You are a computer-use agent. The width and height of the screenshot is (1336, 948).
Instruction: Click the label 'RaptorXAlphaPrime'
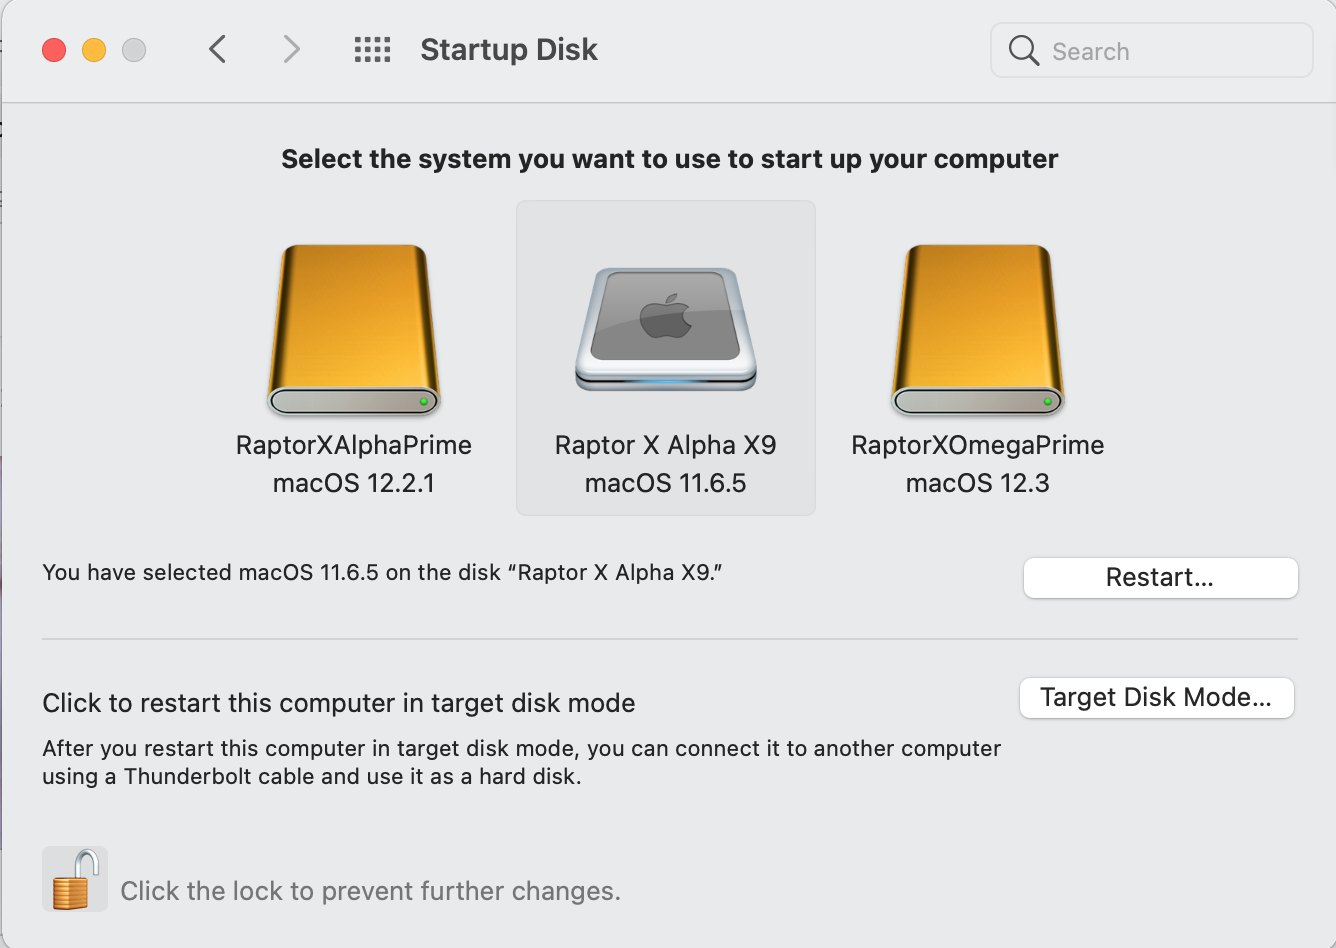[x=354, y=445]
